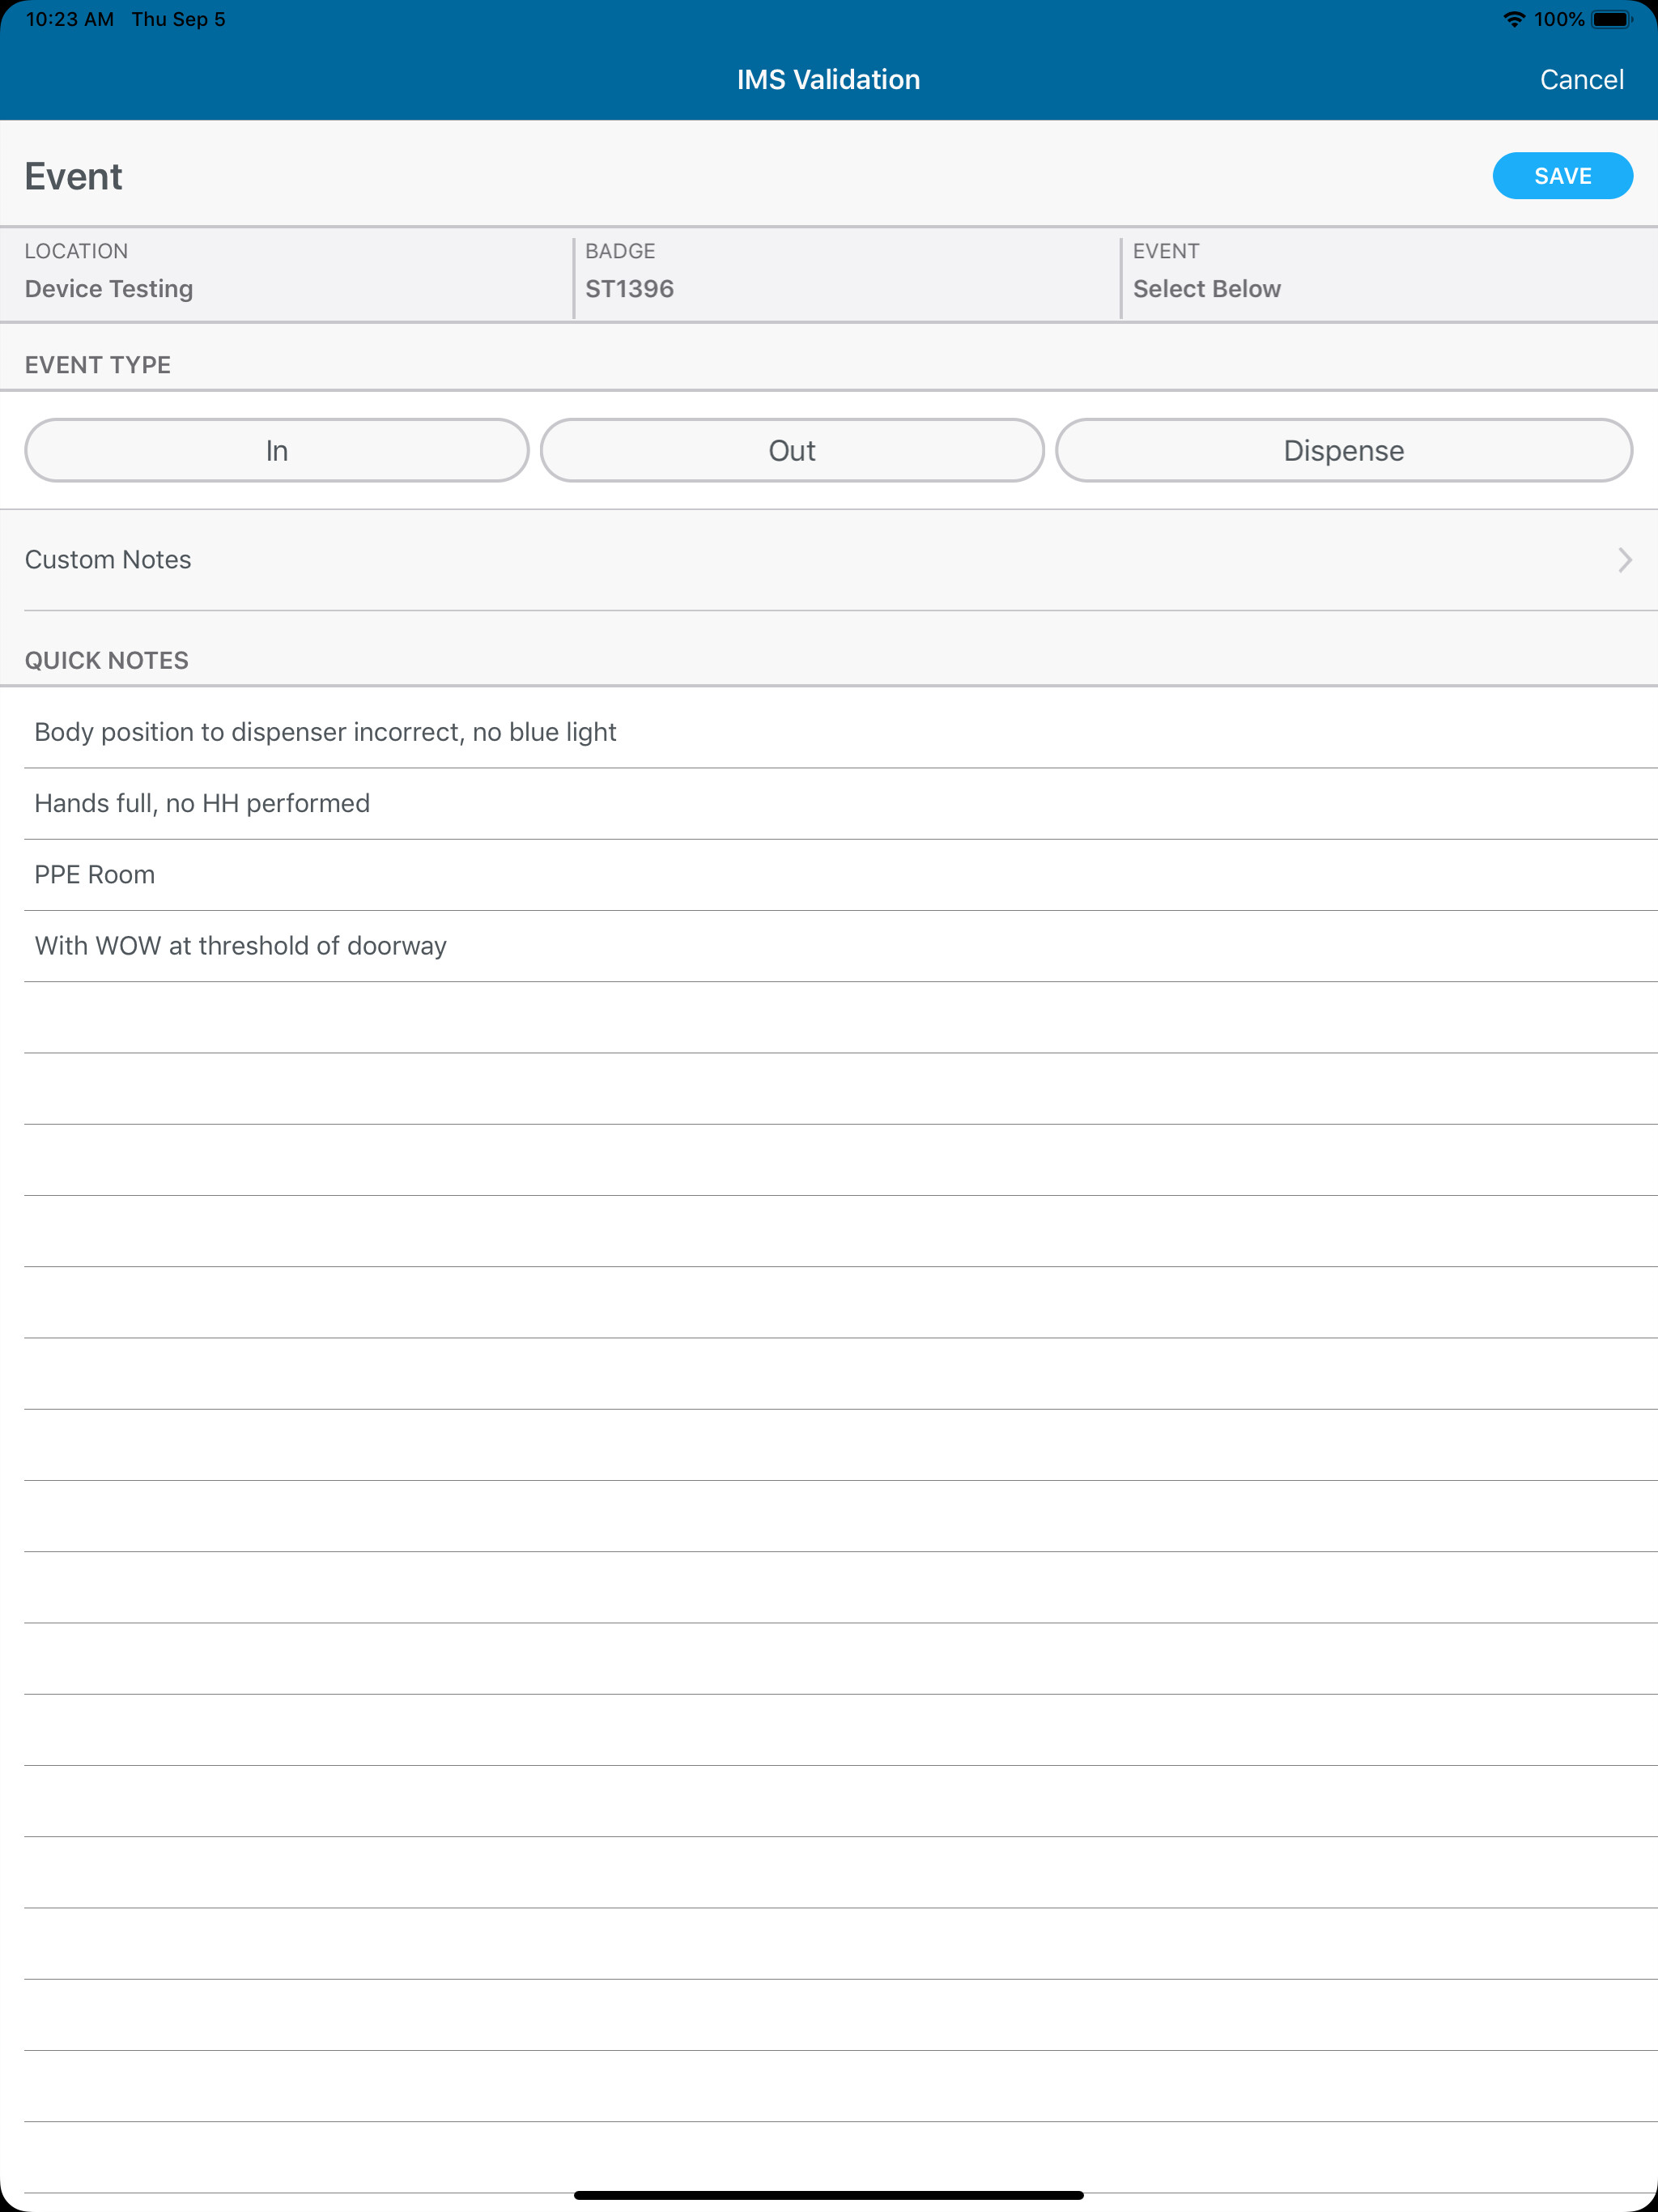Open the Custom Notes row
The height and width of the screenshot is (2212, 1658).
829,560
